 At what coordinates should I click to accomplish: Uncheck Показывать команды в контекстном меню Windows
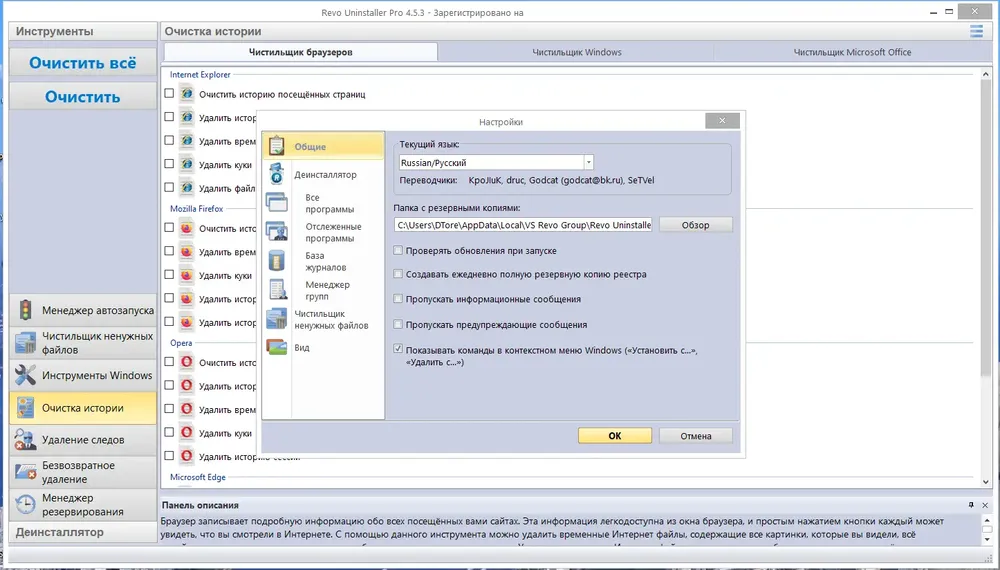(398, 349)
